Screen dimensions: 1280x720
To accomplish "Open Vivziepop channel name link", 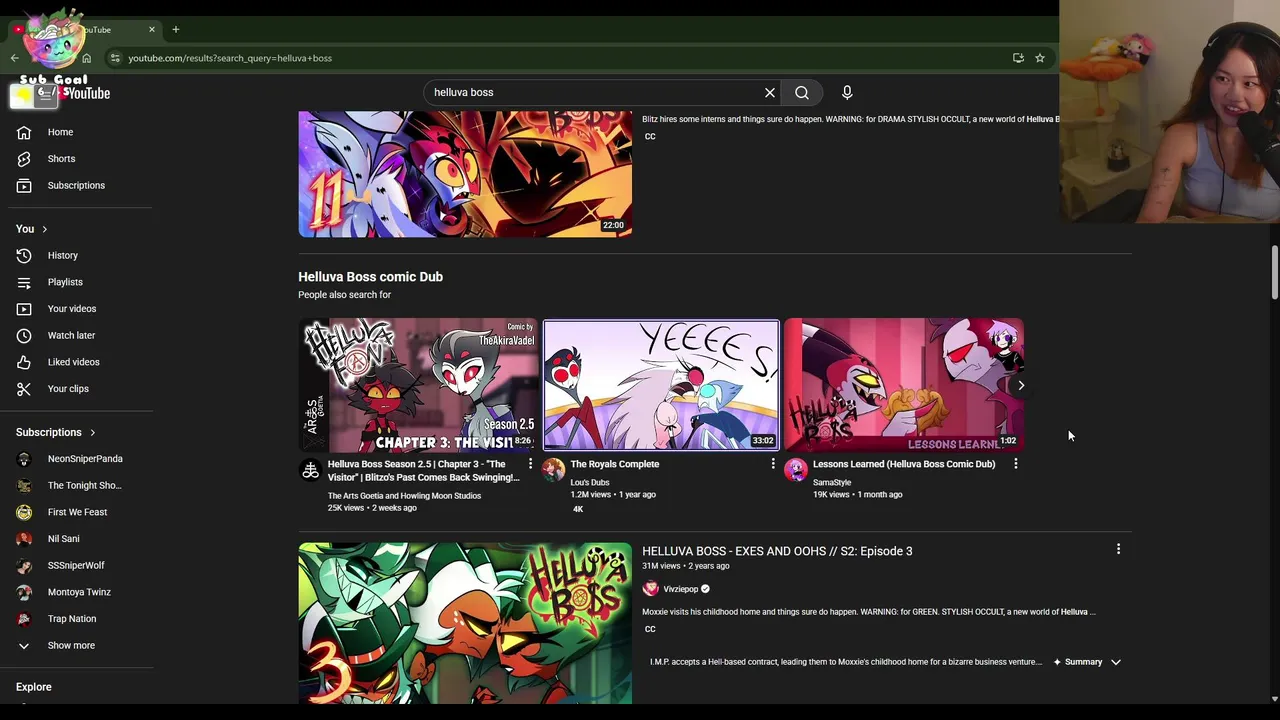I will [x=680, y=589].
